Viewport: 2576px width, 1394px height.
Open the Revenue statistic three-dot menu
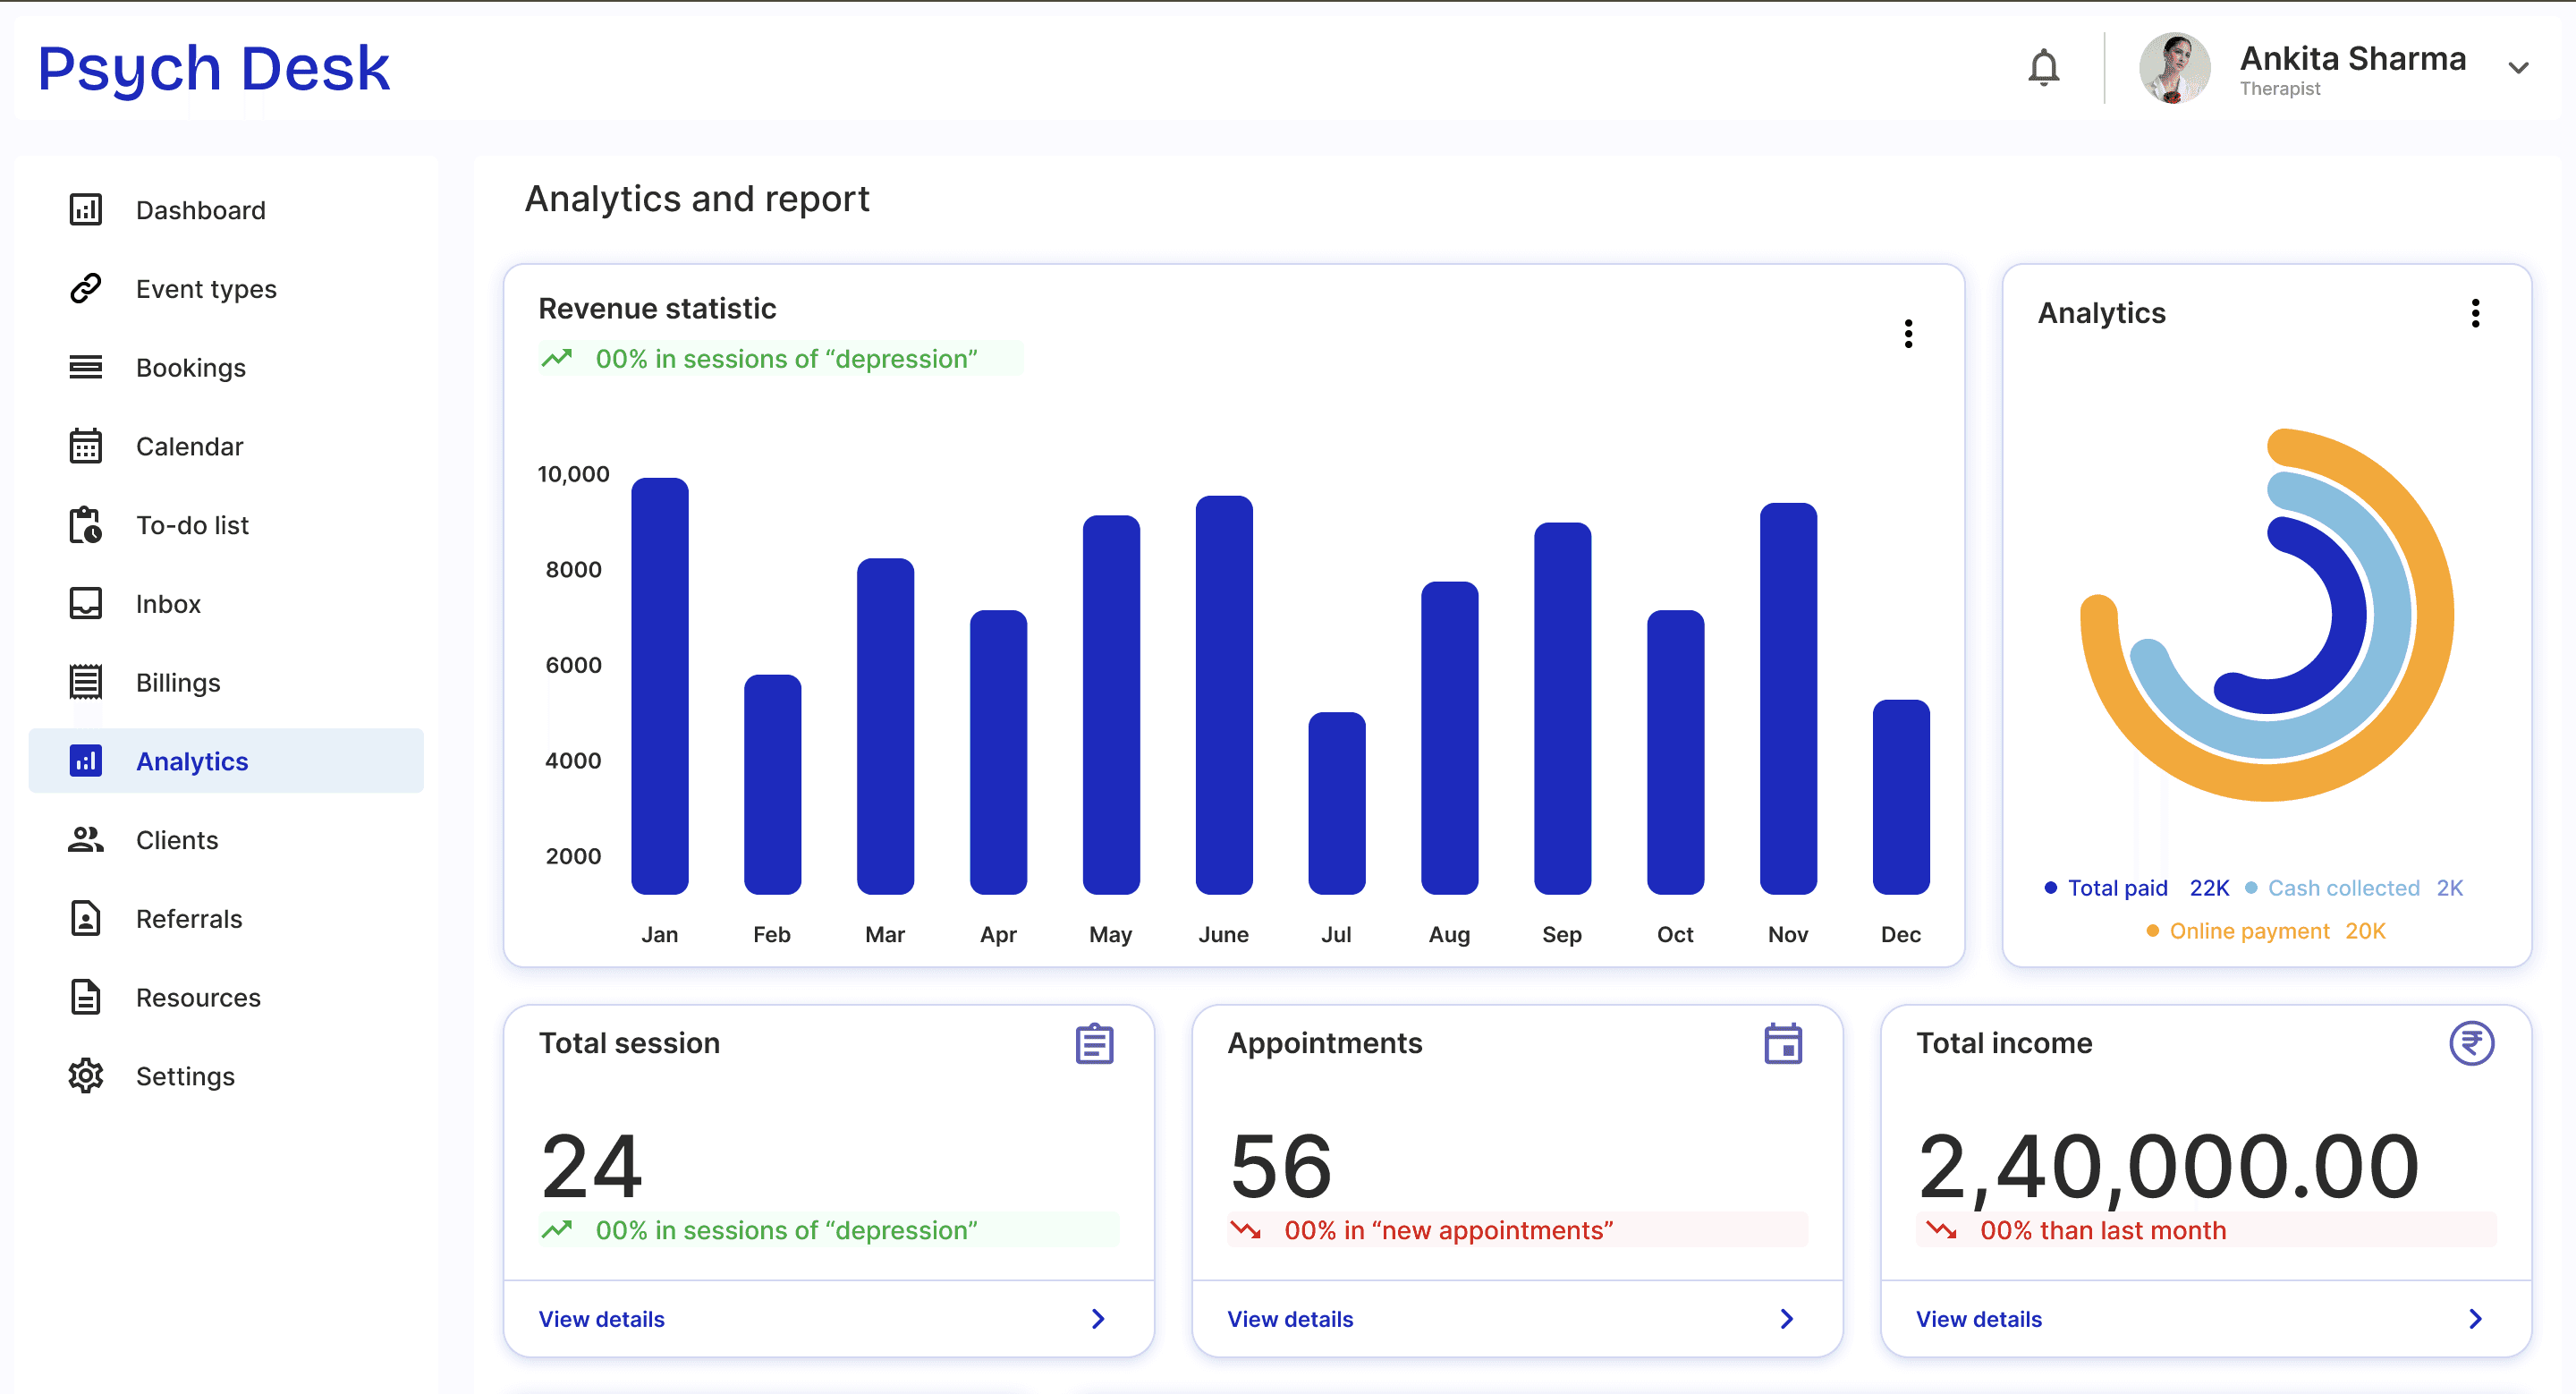tap(1908, 333)
